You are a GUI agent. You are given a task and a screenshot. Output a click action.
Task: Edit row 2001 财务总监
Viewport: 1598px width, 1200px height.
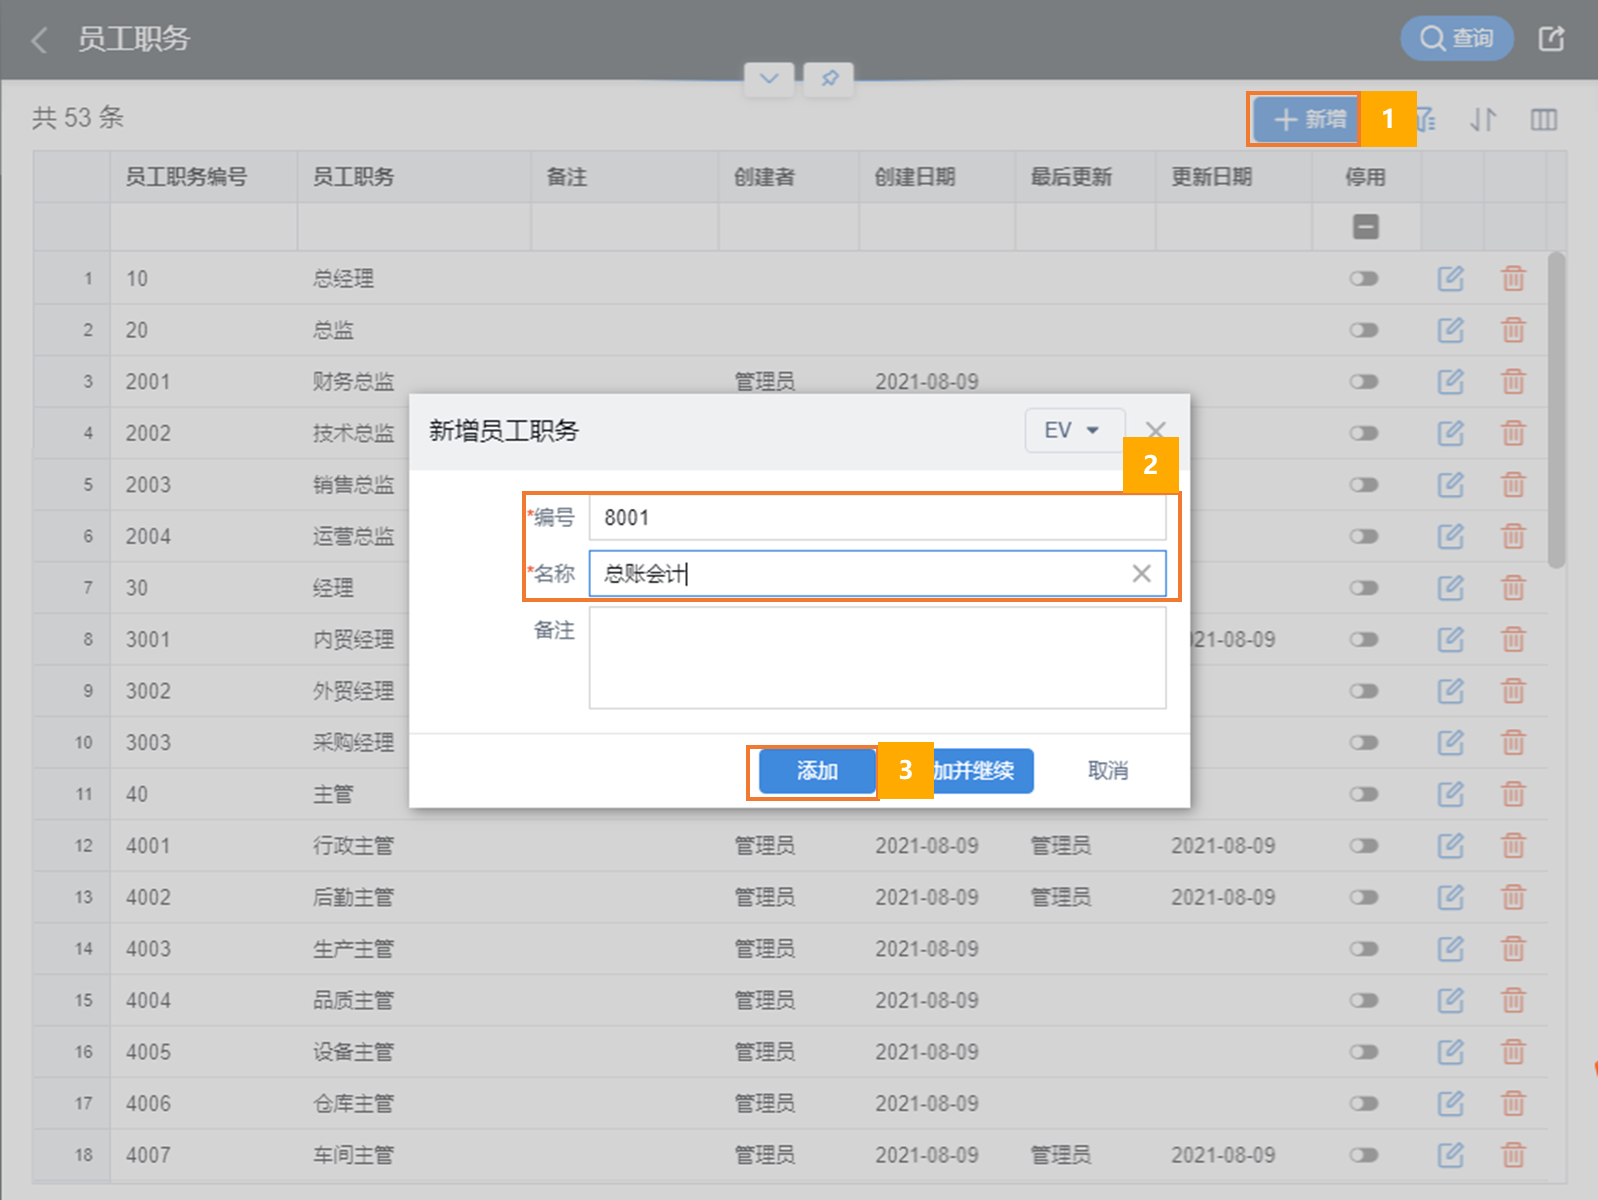coord(1450,382)
